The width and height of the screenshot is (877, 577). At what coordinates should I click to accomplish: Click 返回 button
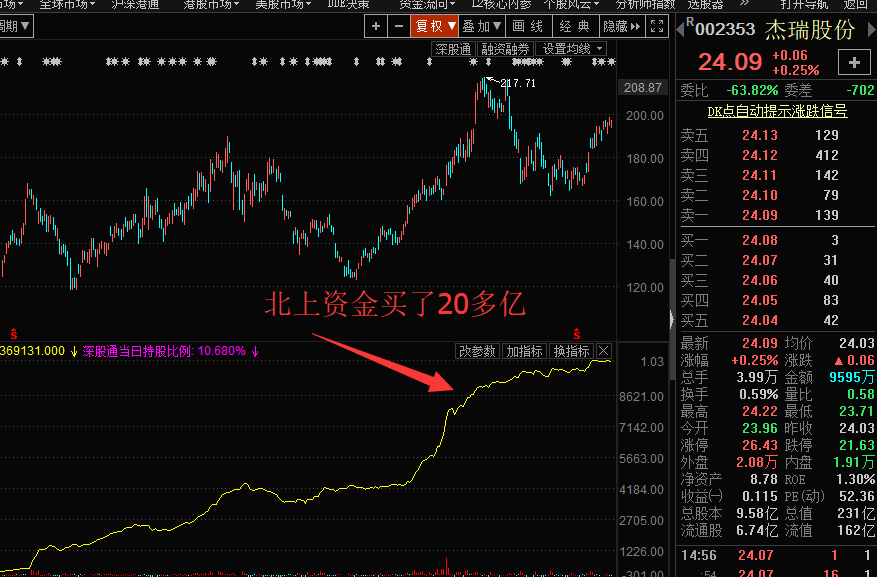coord(855,4)
